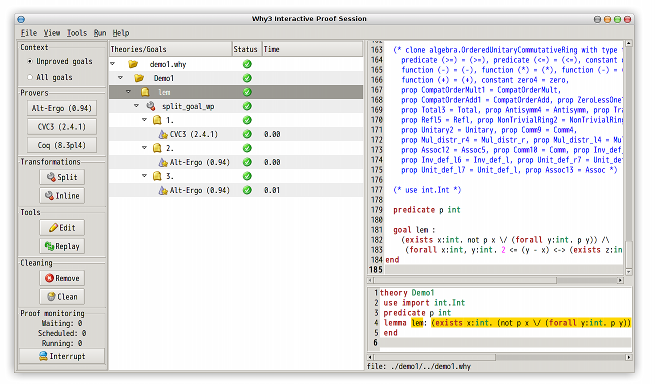The image size is (656, 384).
Task: Collapse the demo1.why file node
Action: (x=113, y=64)
